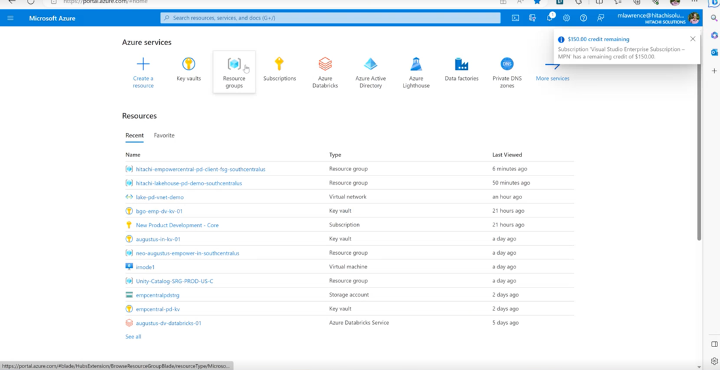
Task: Click the See all link
Action: click(x=133, y=336)
